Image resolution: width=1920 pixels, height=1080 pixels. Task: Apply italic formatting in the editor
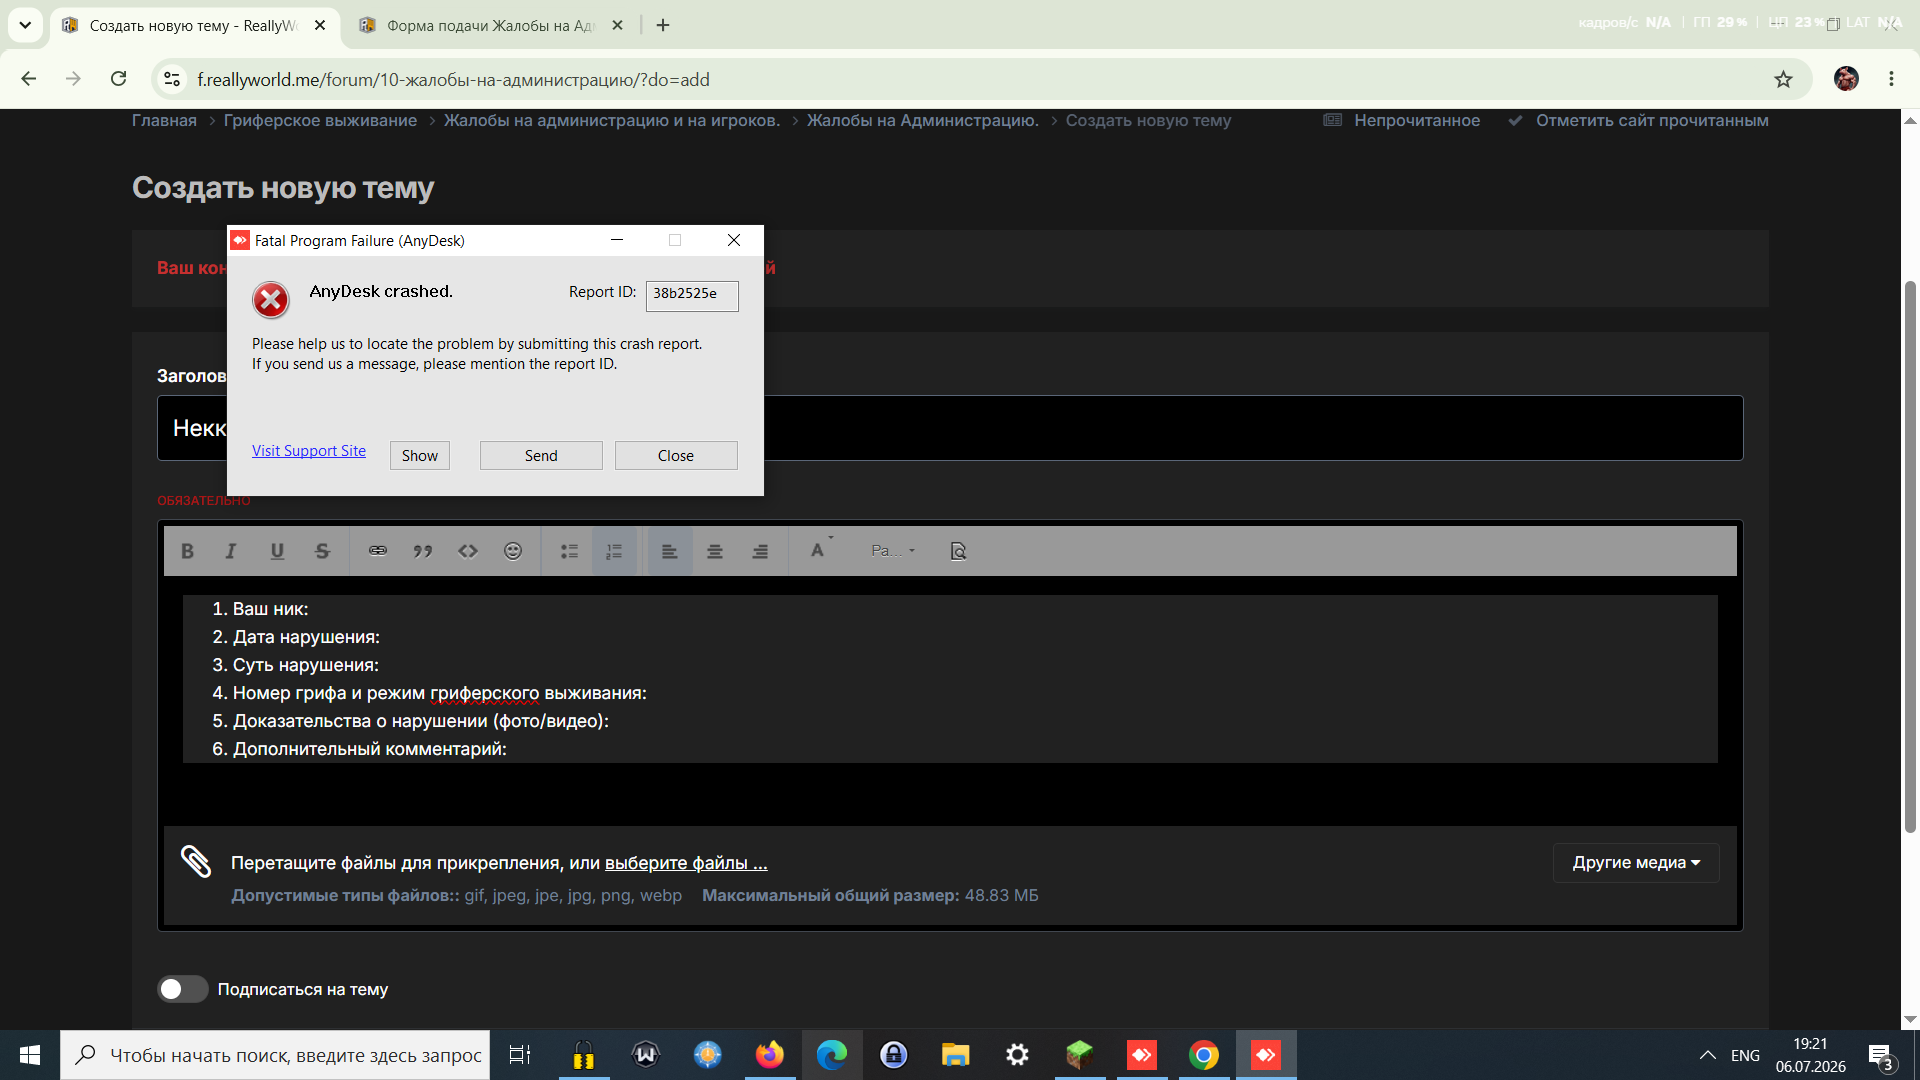[231, 551]
